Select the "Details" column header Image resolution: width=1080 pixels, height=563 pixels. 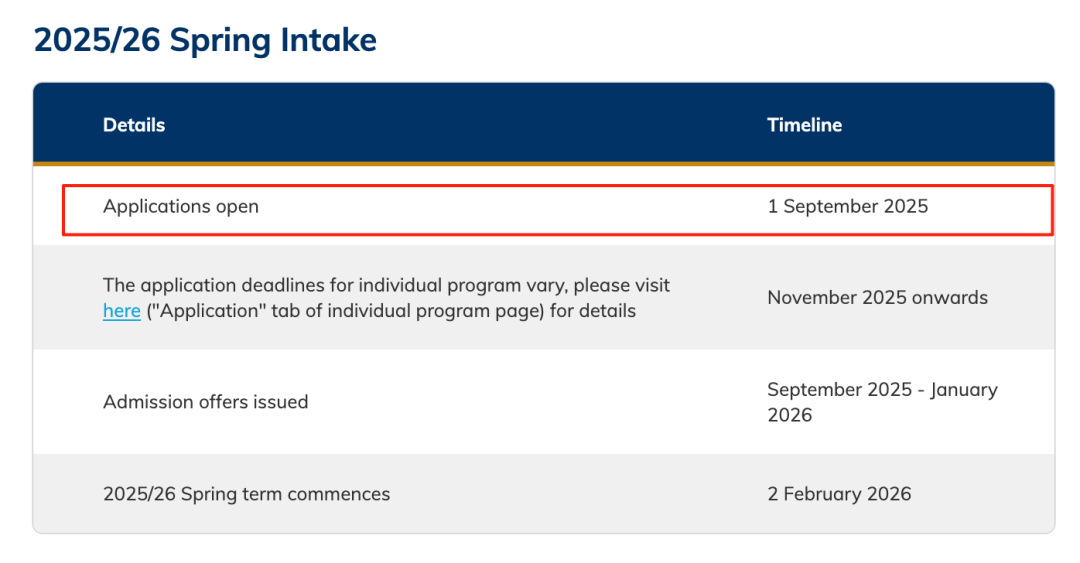[x=134, y=125]
